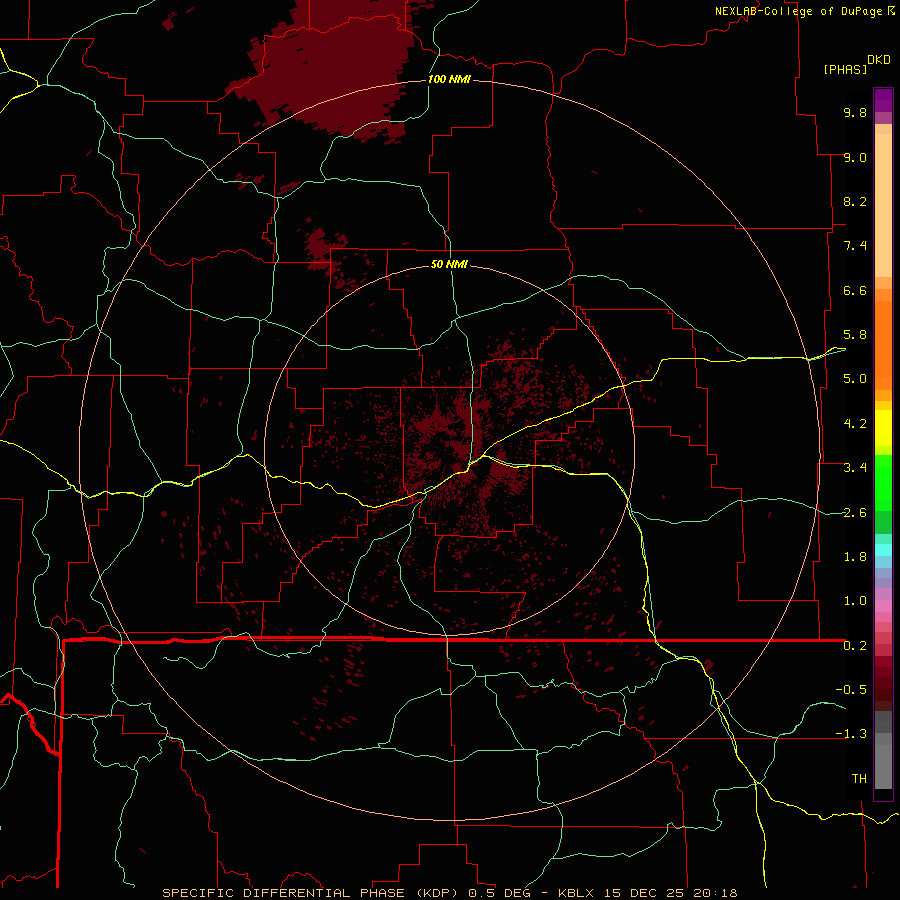Click the product title SPECIFIC DIFFERENTIAL PHASE (KDP)

click(312, 893)
